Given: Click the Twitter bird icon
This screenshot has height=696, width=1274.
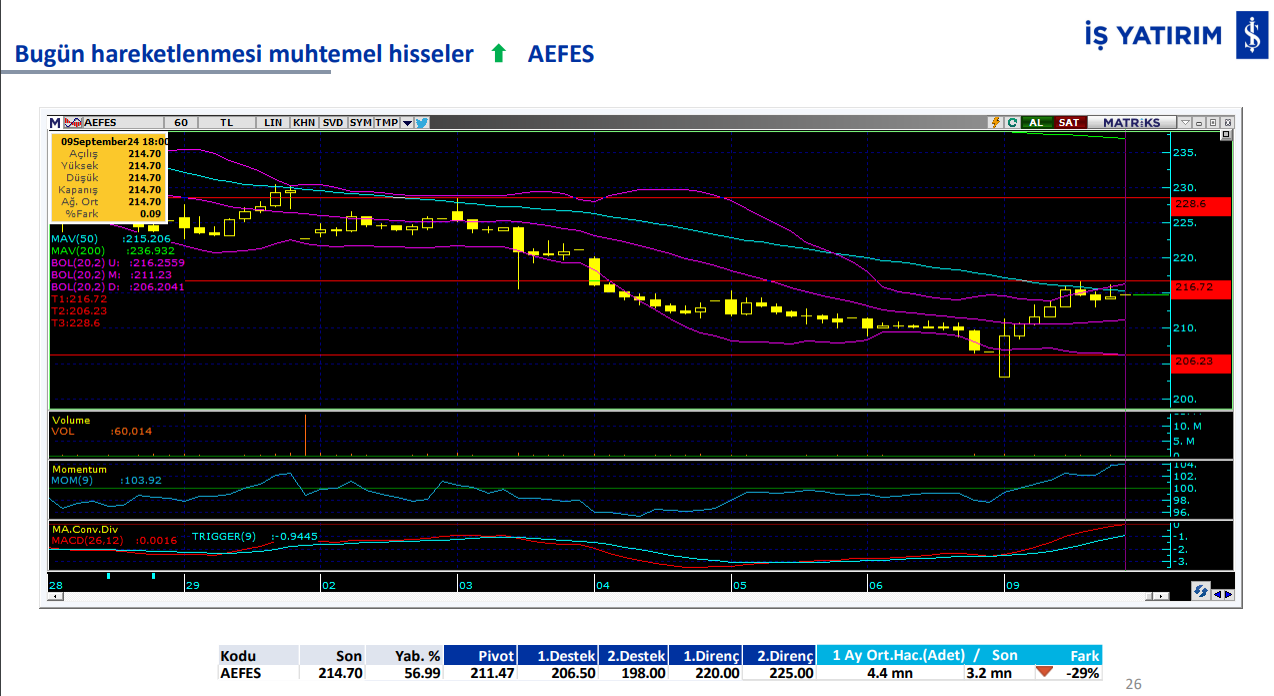Looking at the screenshot, I should tap(421, 123).
